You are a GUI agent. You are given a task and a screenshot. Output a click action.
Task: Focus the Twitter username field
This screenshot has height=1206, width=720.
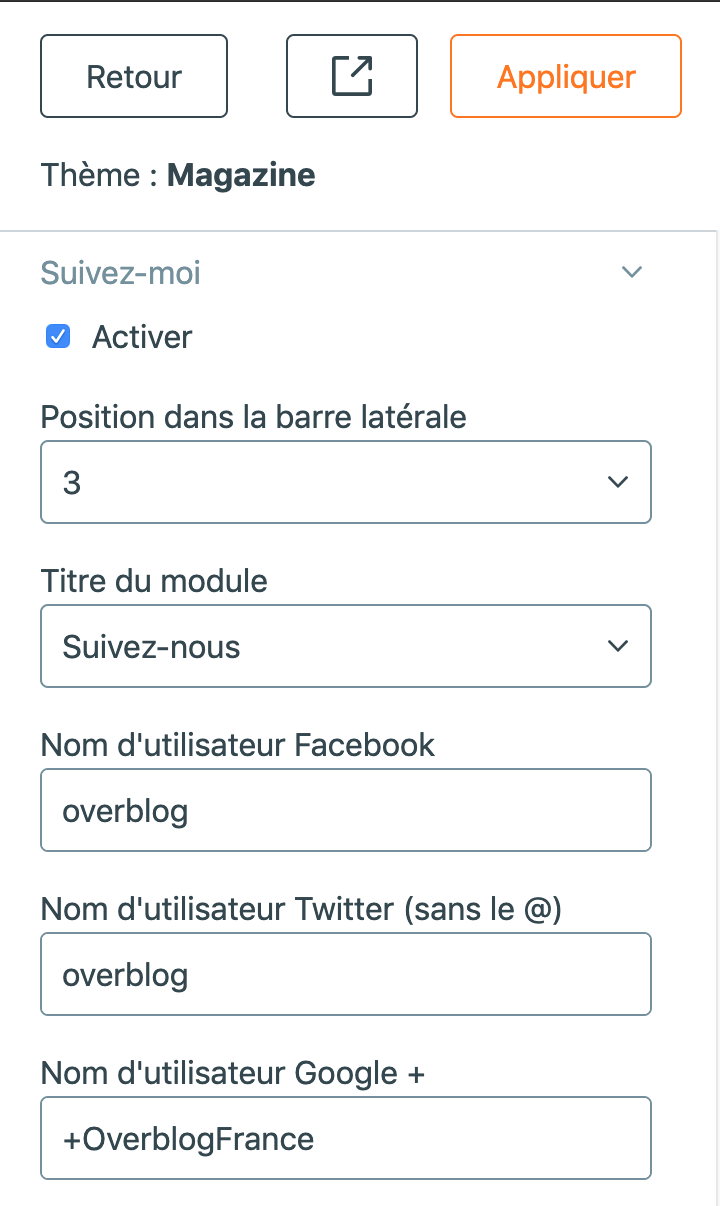[x=346, y=974]
